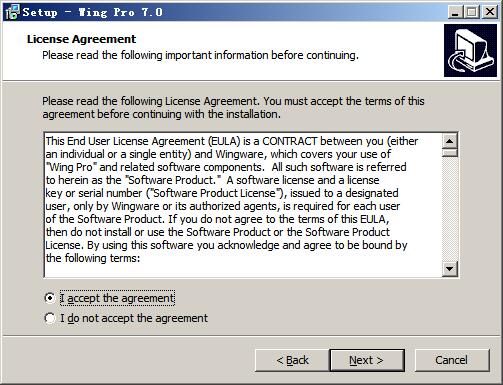Click the "I do not accept the agreement" label
Screen dimensions: 503x385
click(x=134, y=318)
